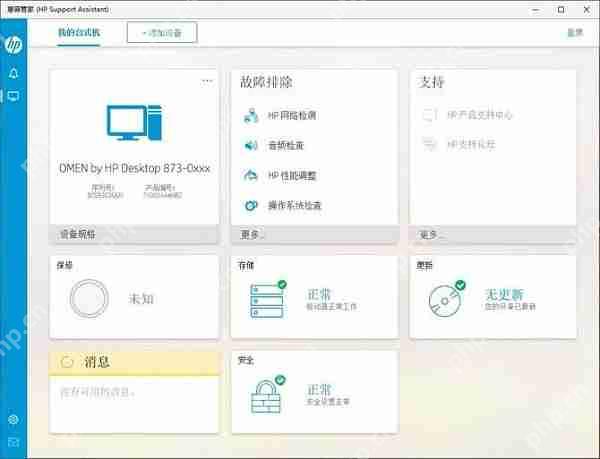Click the storage drives icon
The image size is (600, 459).
(x=267, y=300)
